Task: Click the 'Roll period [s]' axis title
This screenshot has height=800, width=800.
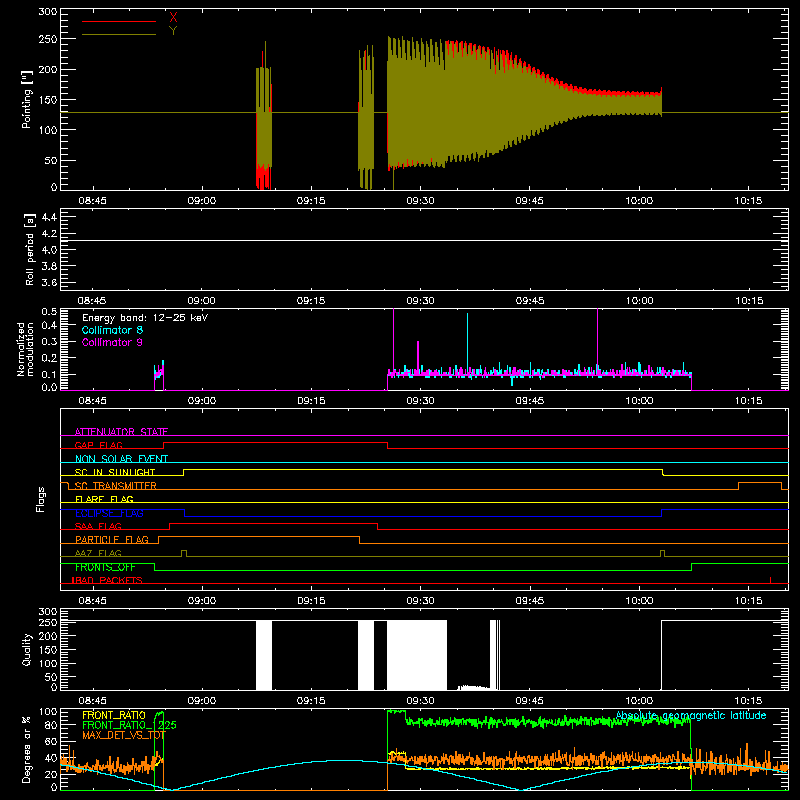Action: (x=30, y=249)
